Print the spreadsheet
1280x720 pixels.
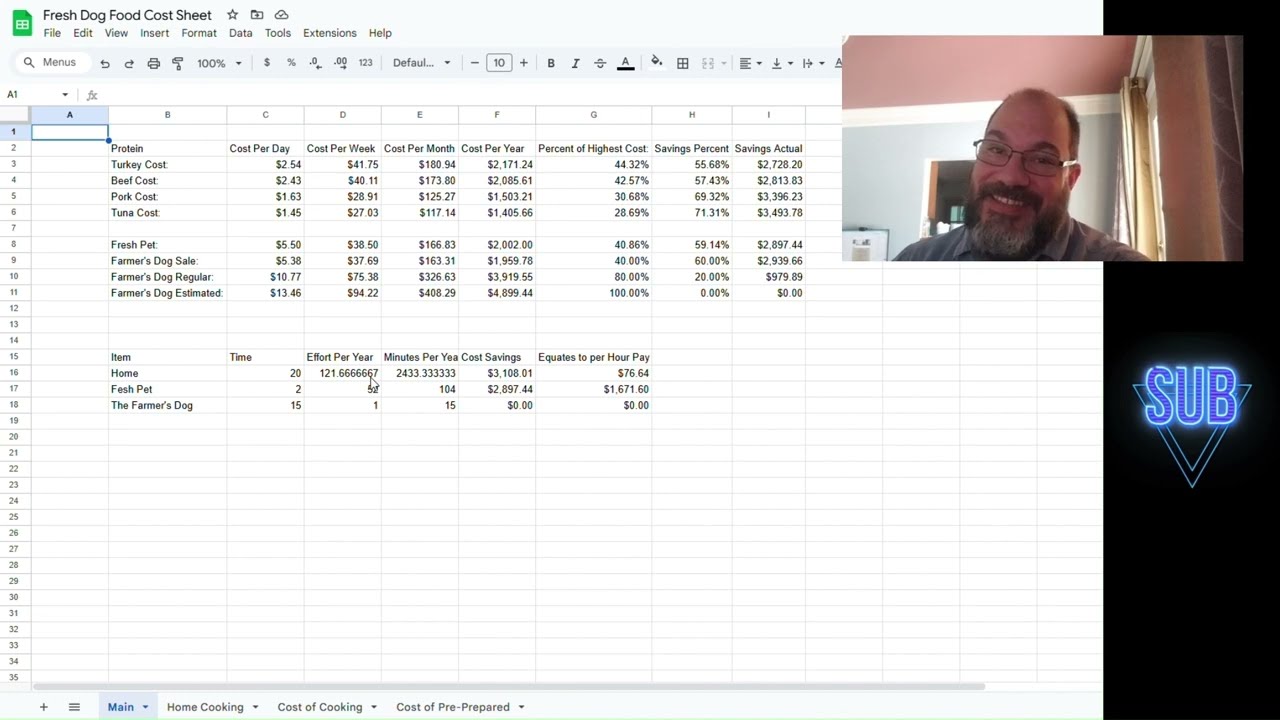pyautogui.click(x=153, y=63)
